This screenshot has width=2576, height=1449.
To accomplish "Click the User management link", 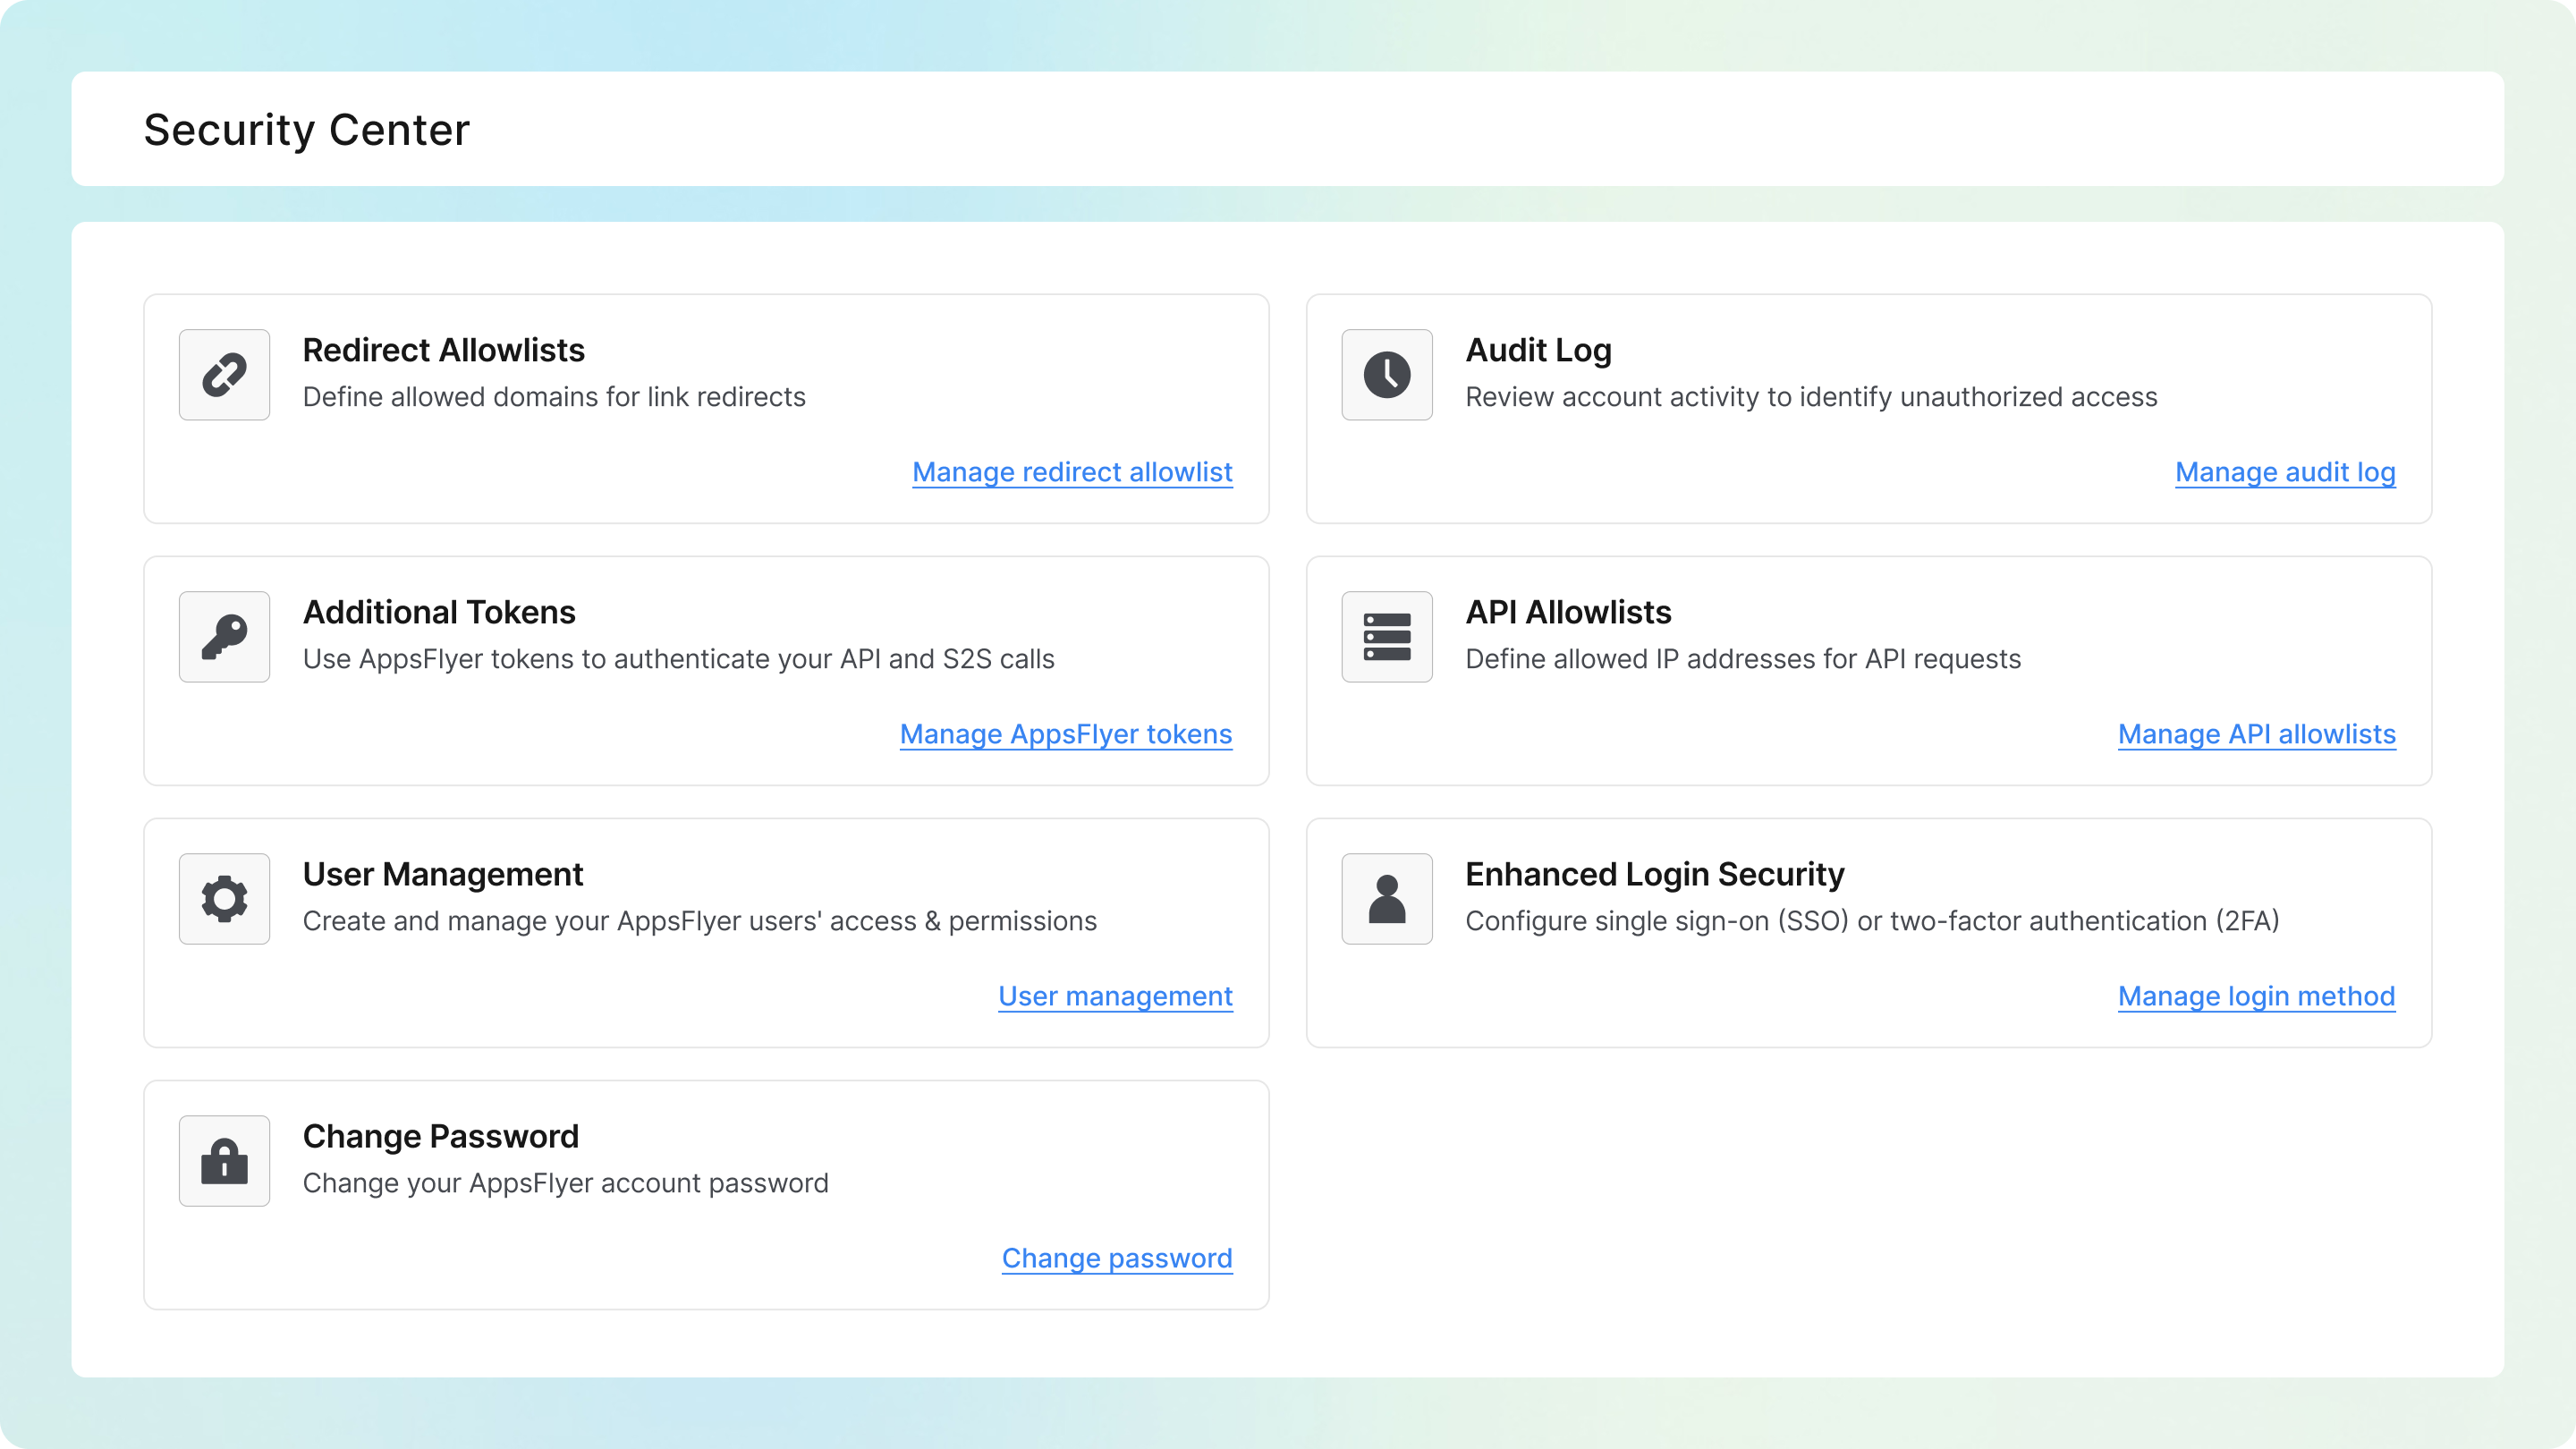I will tap(1115, 996).
